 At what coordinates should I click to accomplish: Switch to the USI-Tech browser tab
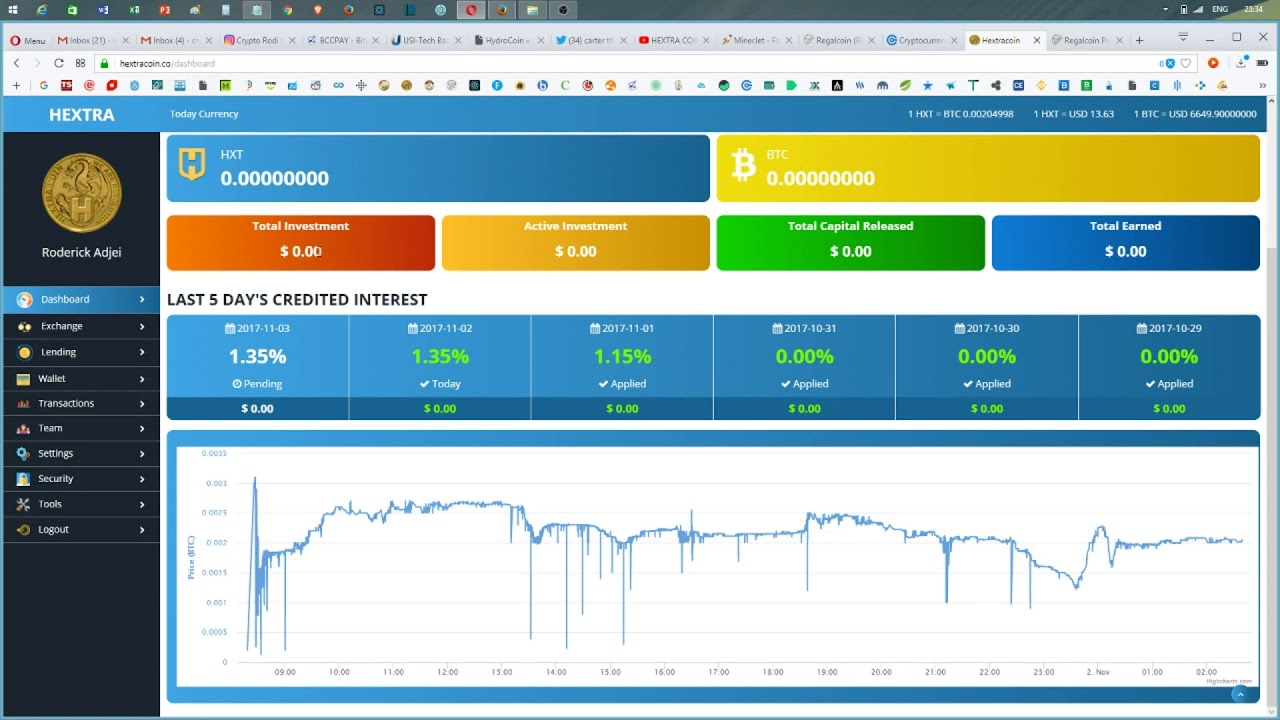(x=425, y=41)
